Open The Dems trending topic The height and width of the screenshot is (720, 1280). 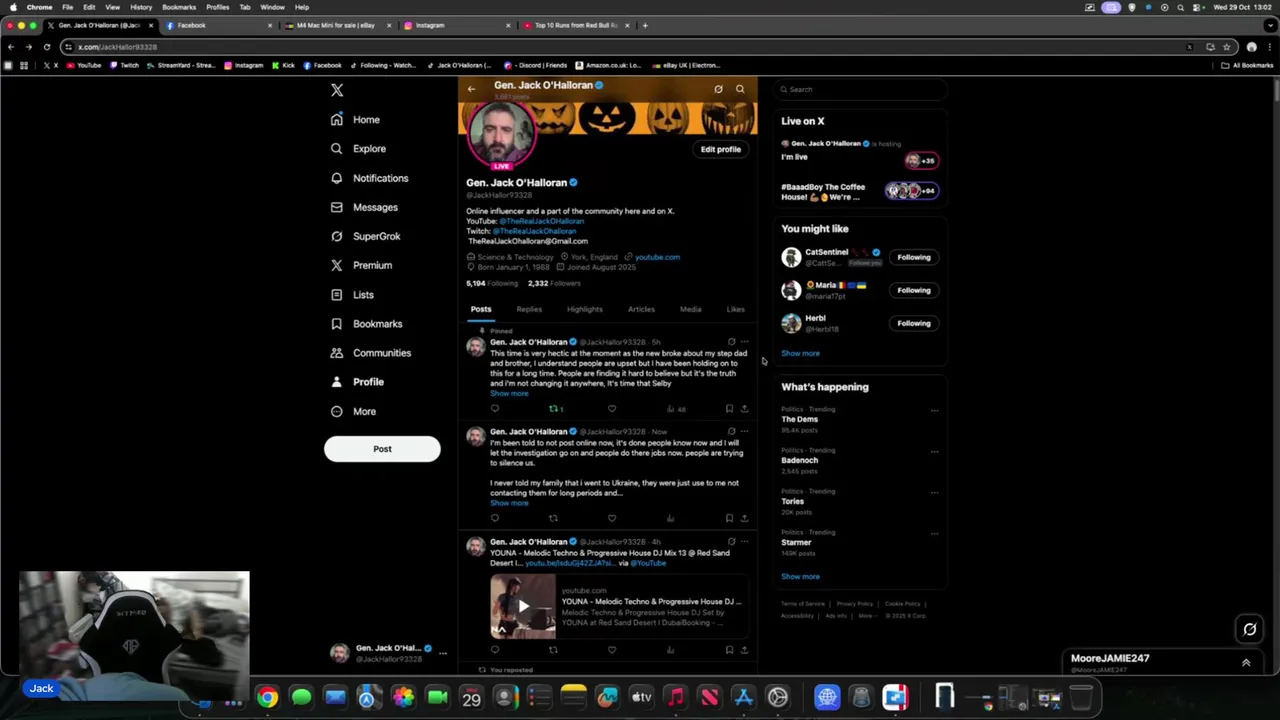pos(799,419)
